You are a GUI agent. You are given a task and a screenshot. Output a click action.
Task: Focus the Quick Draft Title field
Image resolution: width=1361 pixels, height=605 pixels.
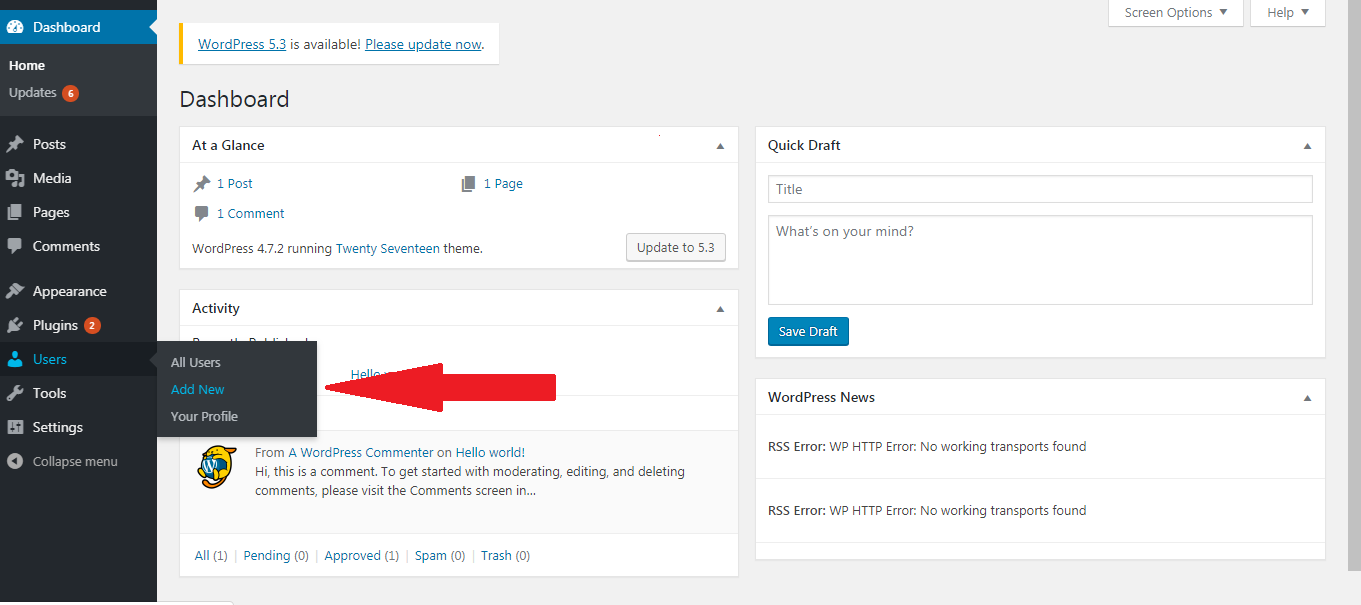click(1040, 189)
